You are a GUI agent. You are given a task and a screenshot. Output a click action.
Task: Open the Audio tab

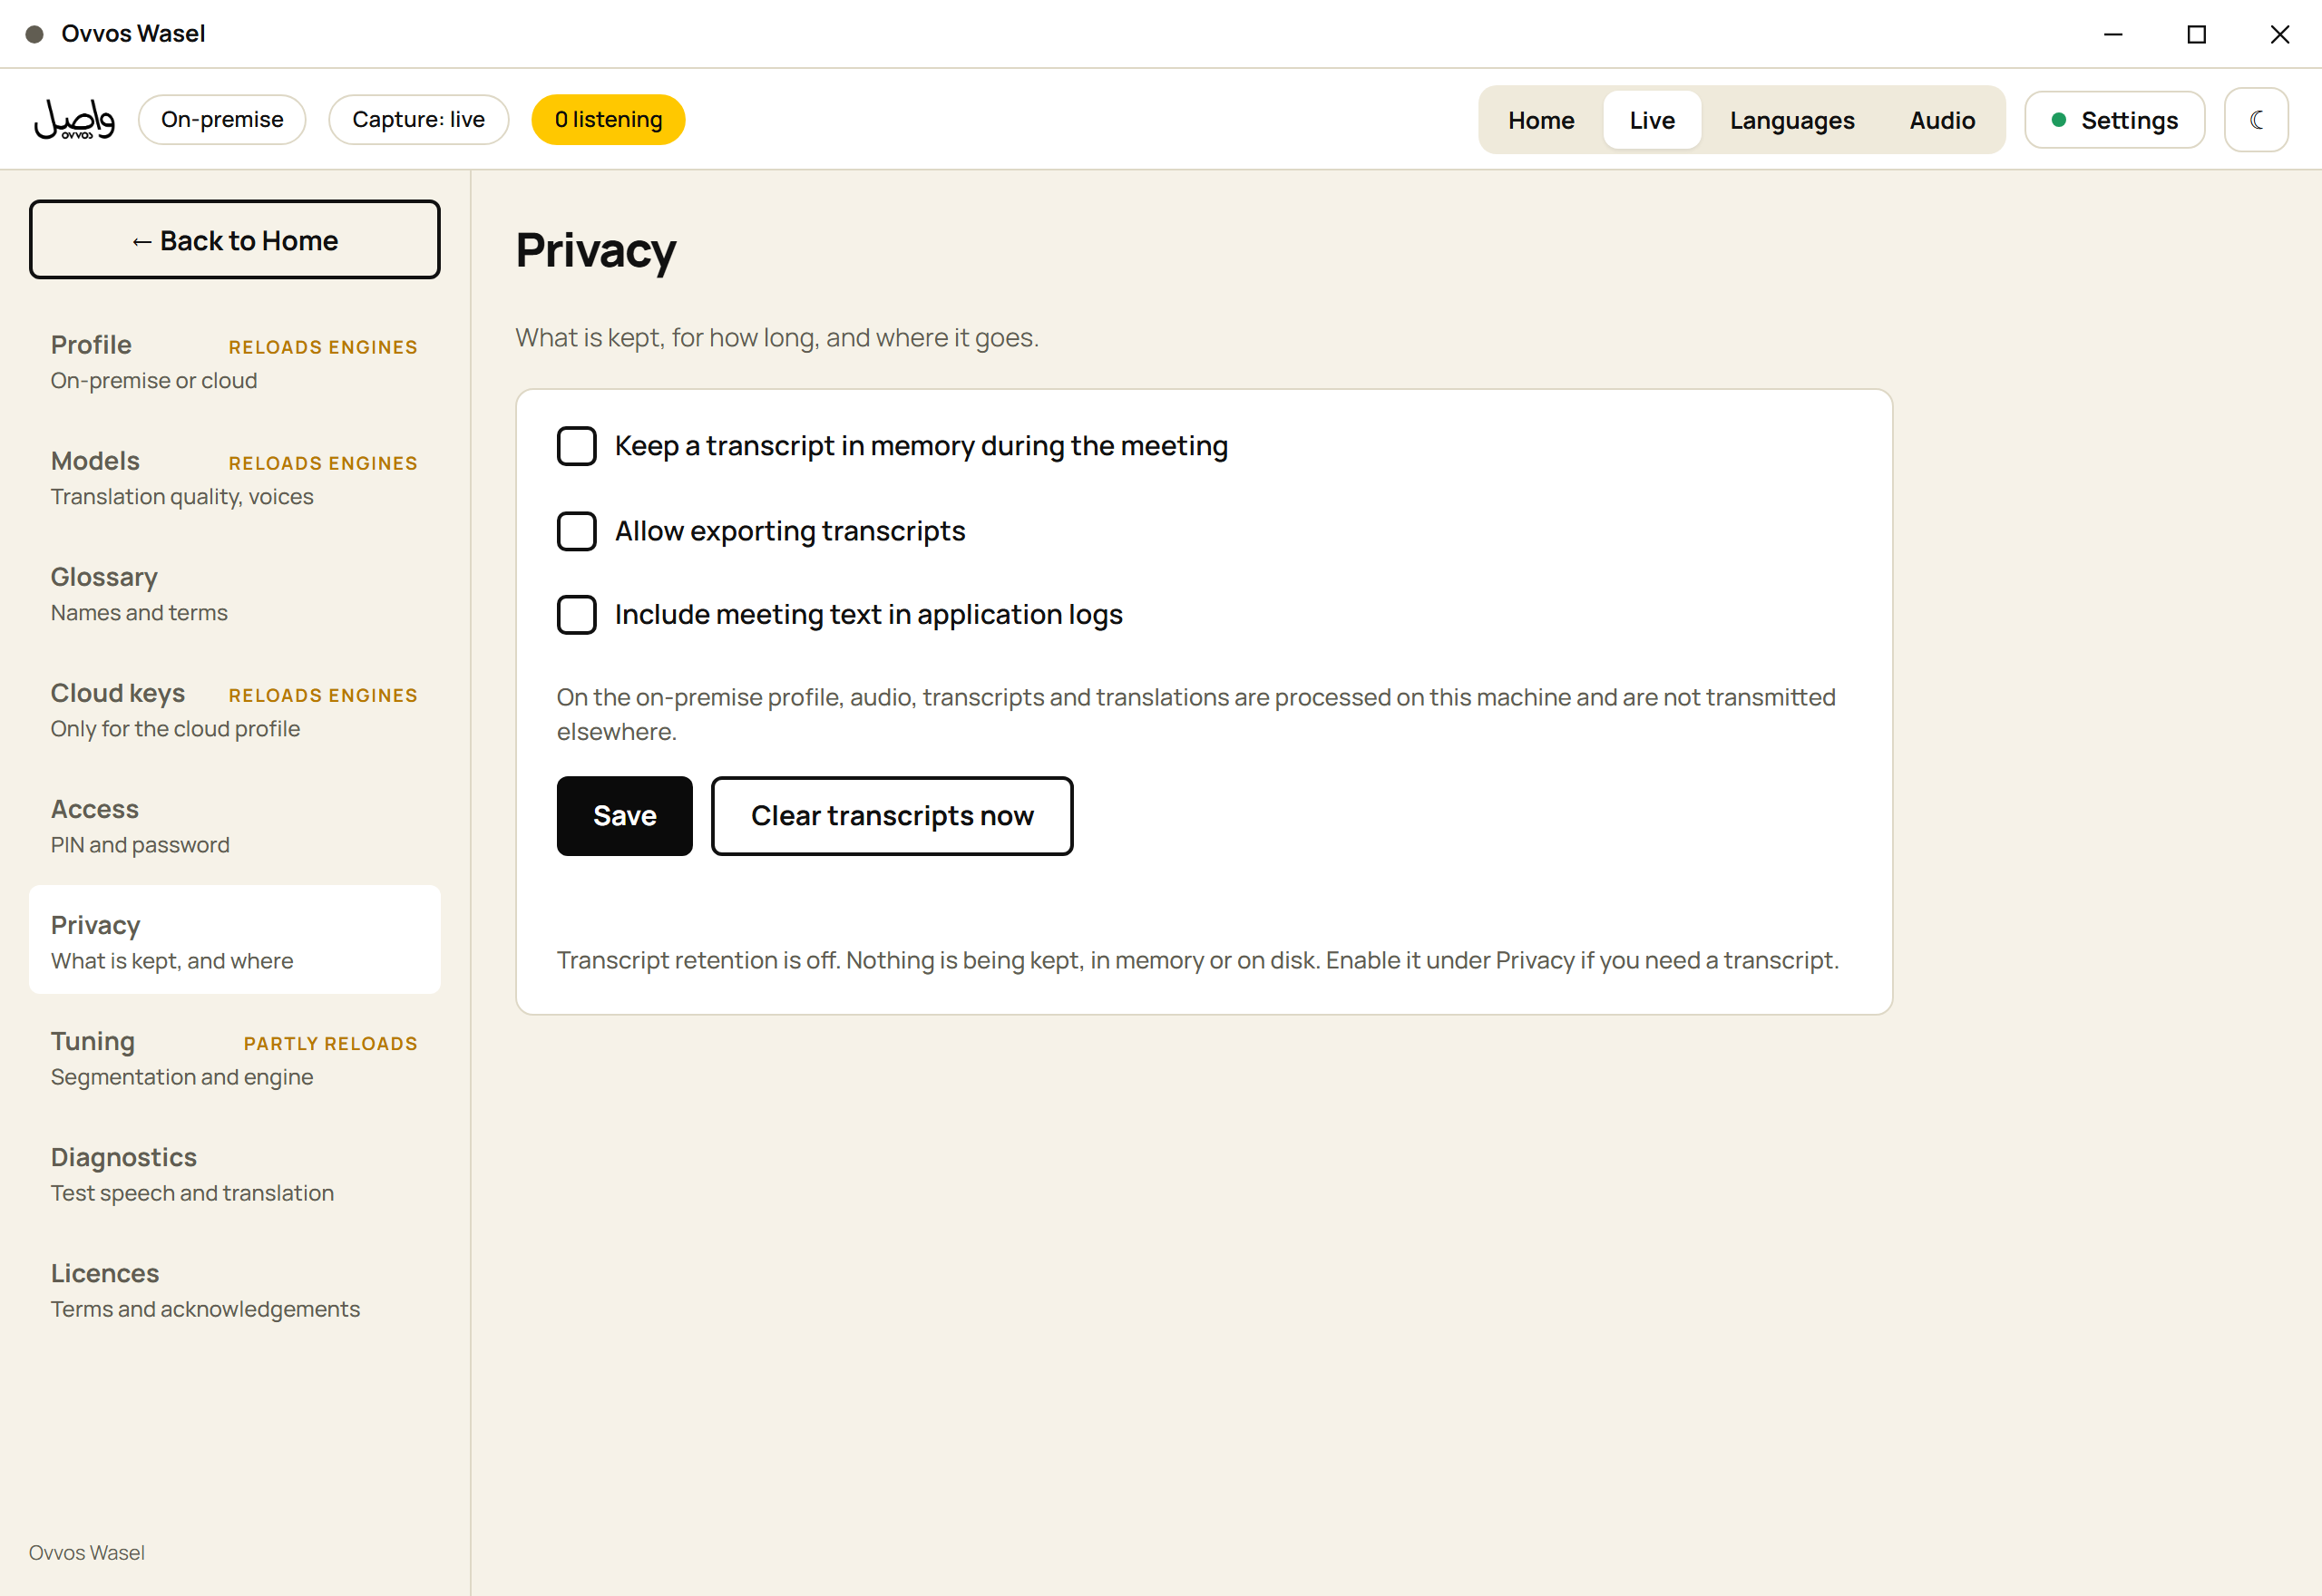coord(1942,120)
